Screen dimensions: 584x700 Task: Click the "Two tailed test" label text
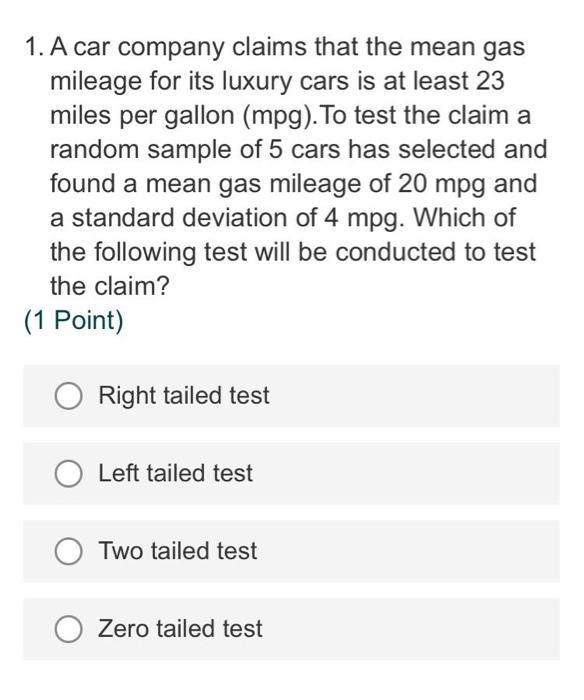(178, 551)
